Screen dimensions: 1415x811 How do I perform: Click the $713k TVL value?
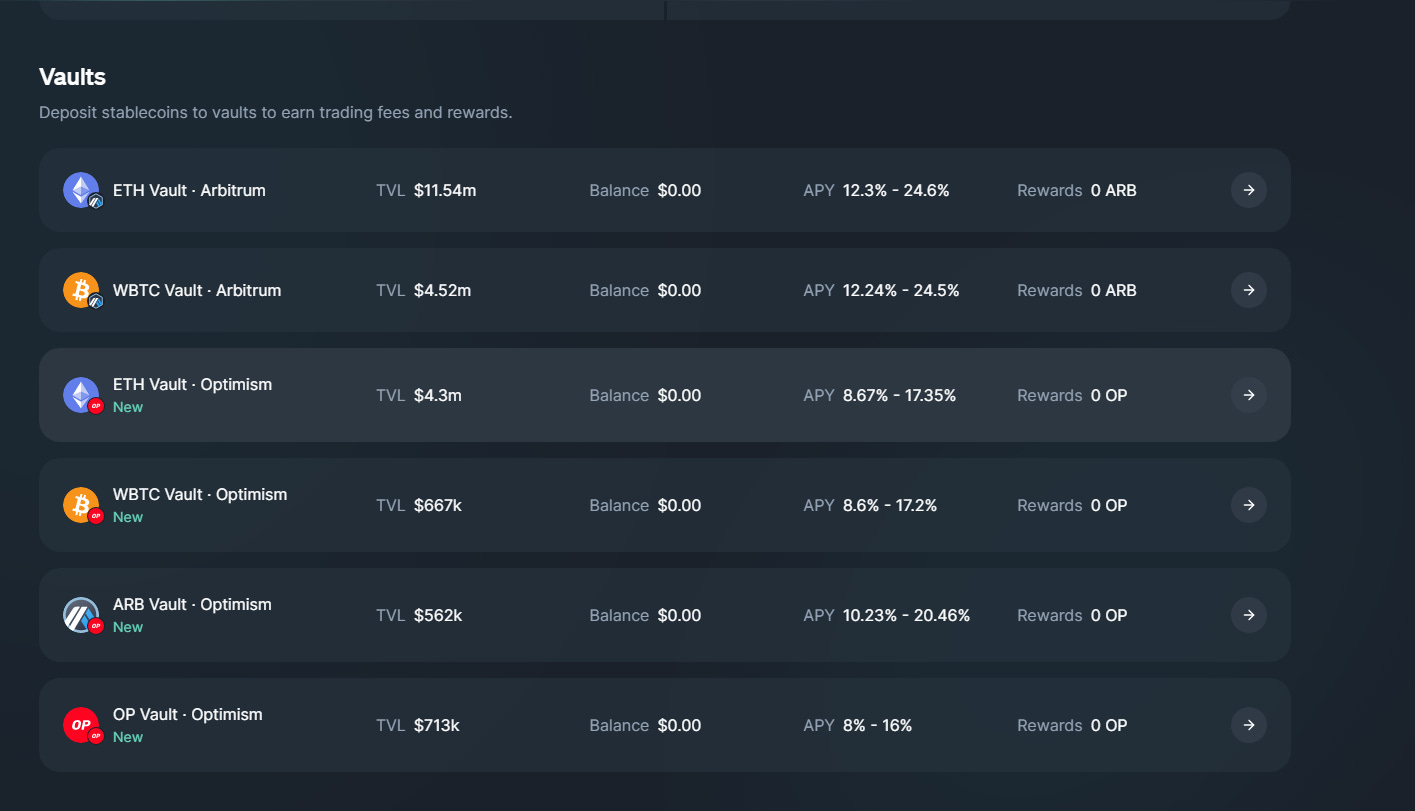[x=437, y=725]
